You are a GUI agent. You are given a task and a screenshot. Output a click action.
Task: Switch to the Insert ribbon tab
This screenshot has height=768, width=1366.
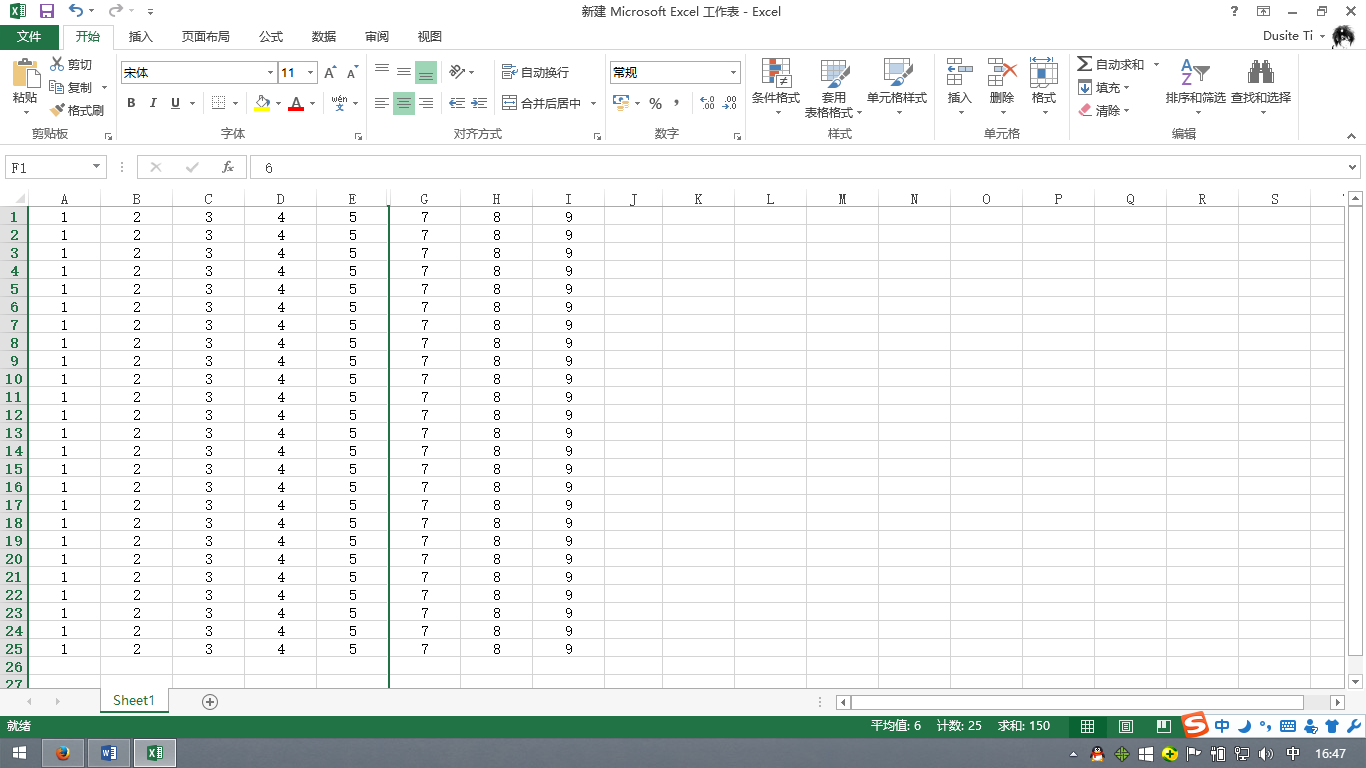(141, 37)
